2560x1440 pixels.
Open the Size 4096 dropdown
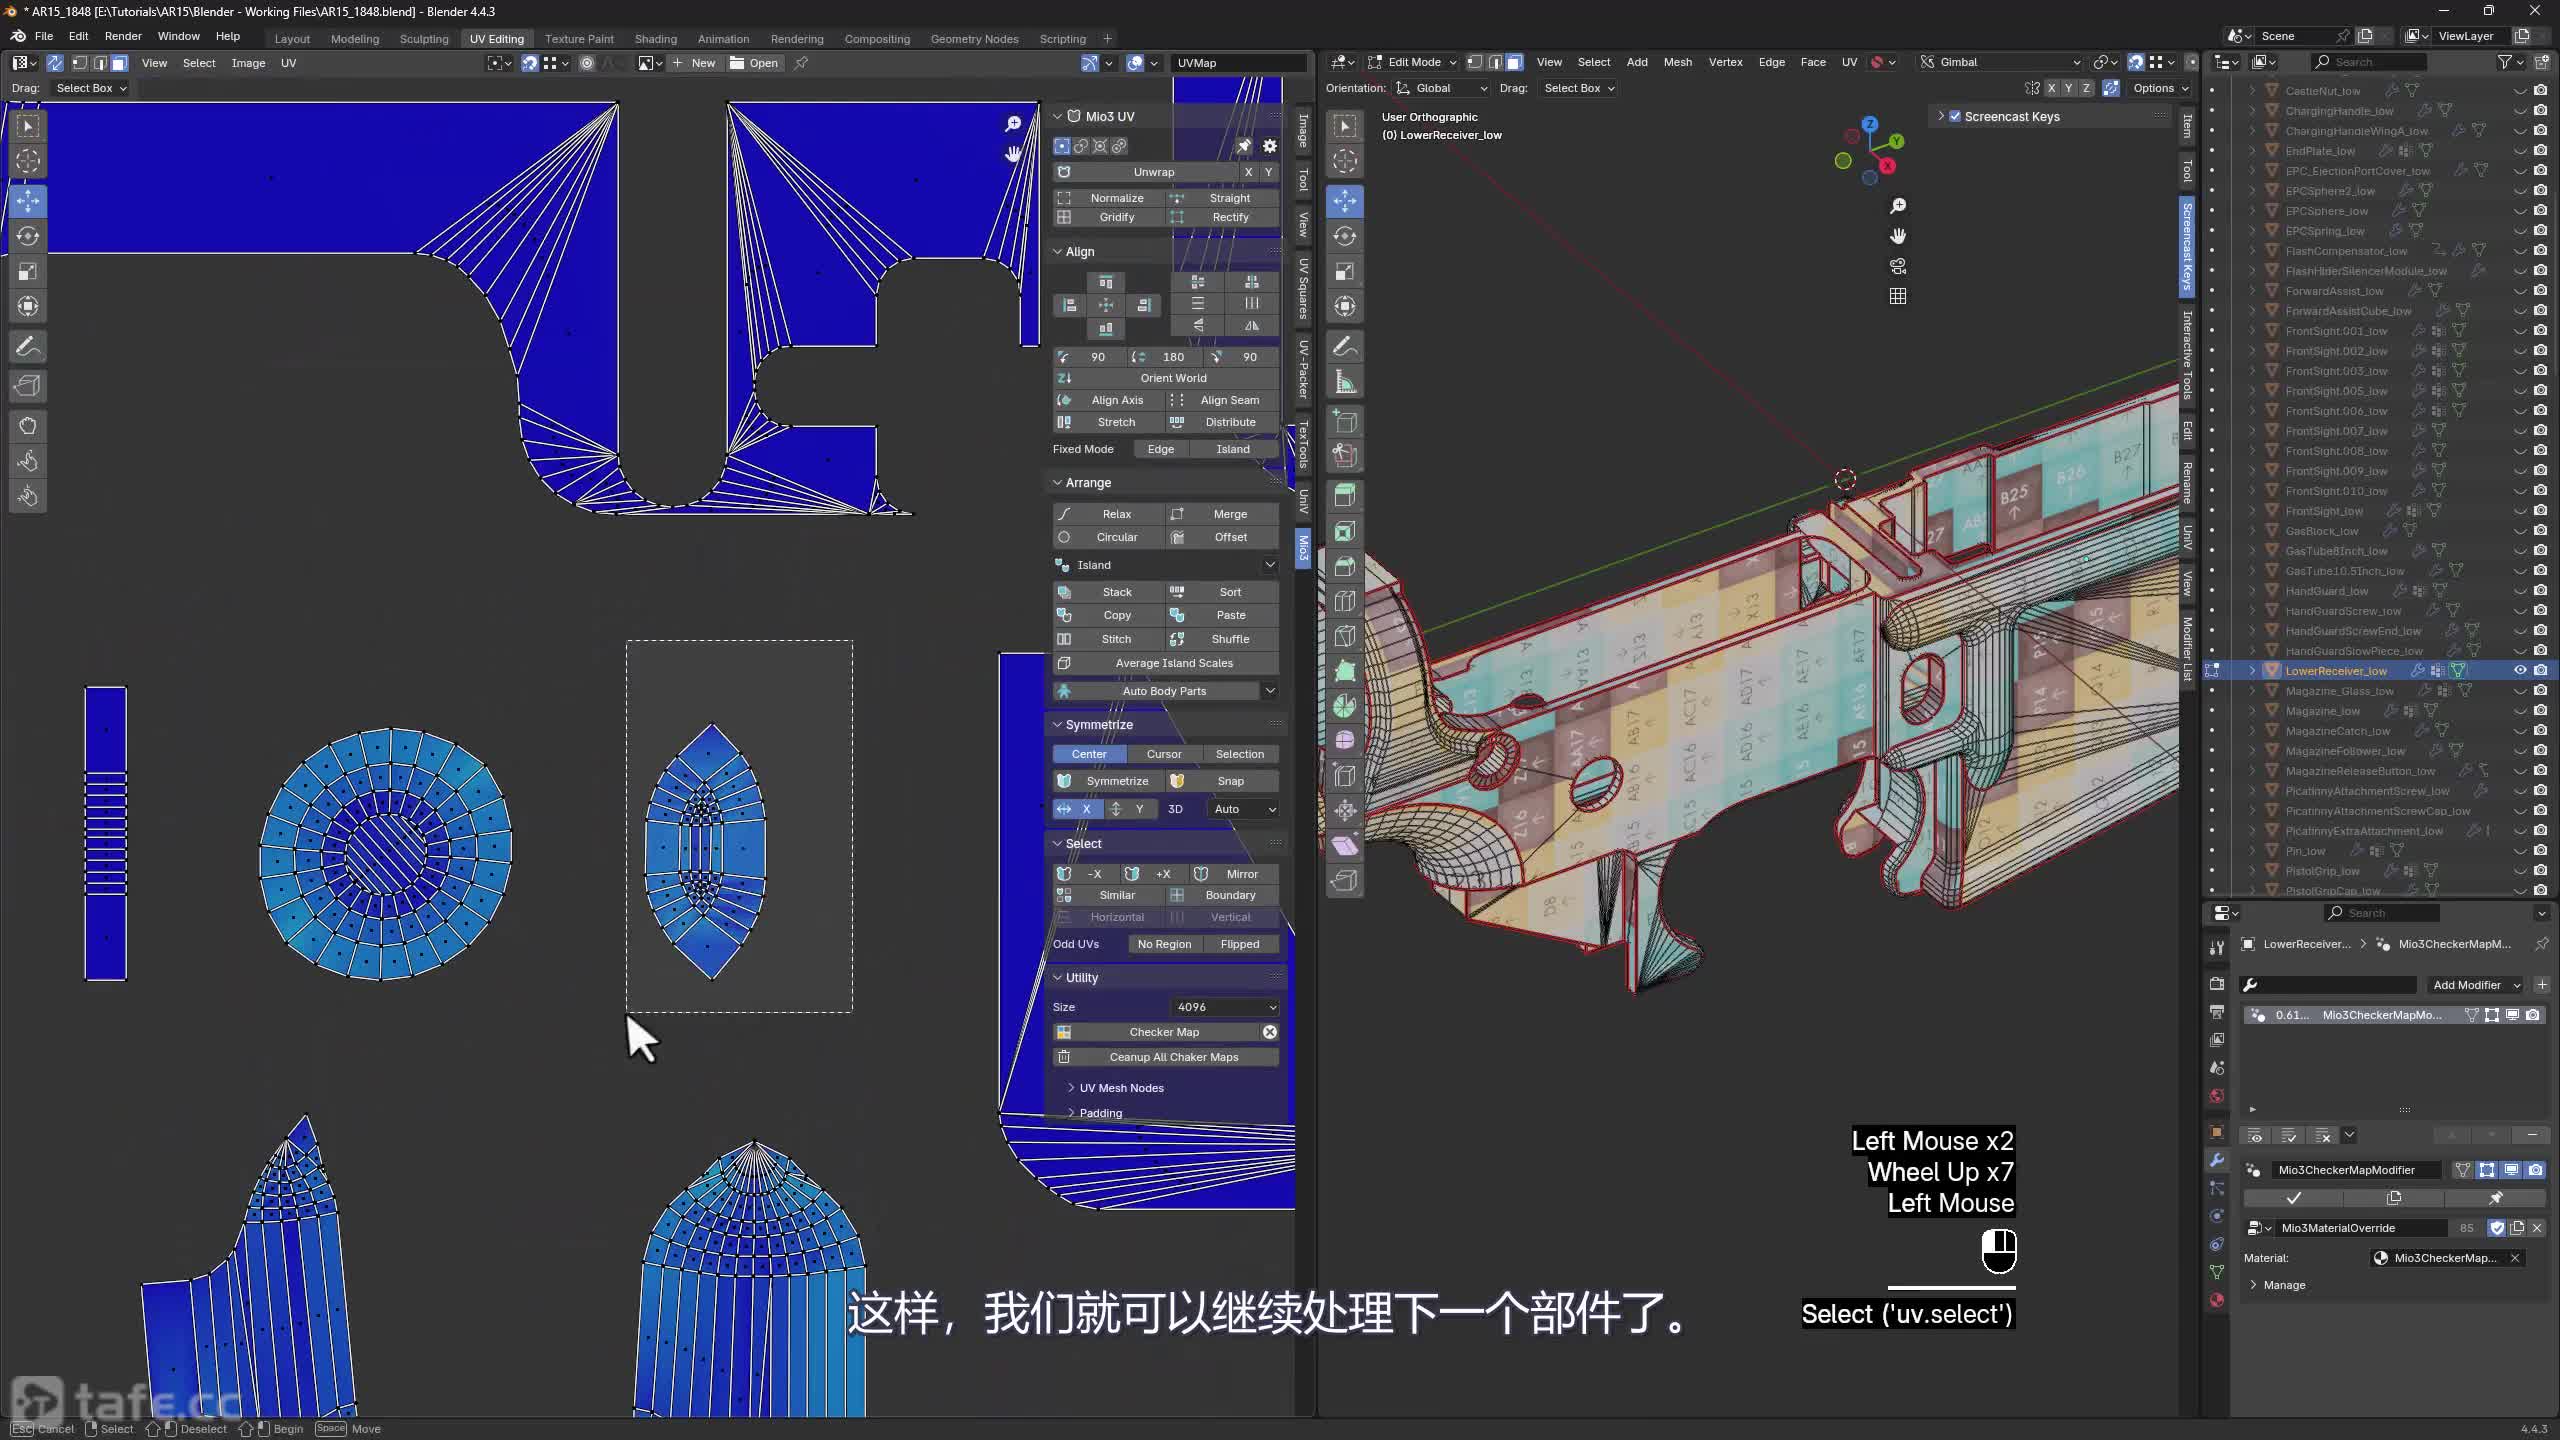[1224, 1007]
